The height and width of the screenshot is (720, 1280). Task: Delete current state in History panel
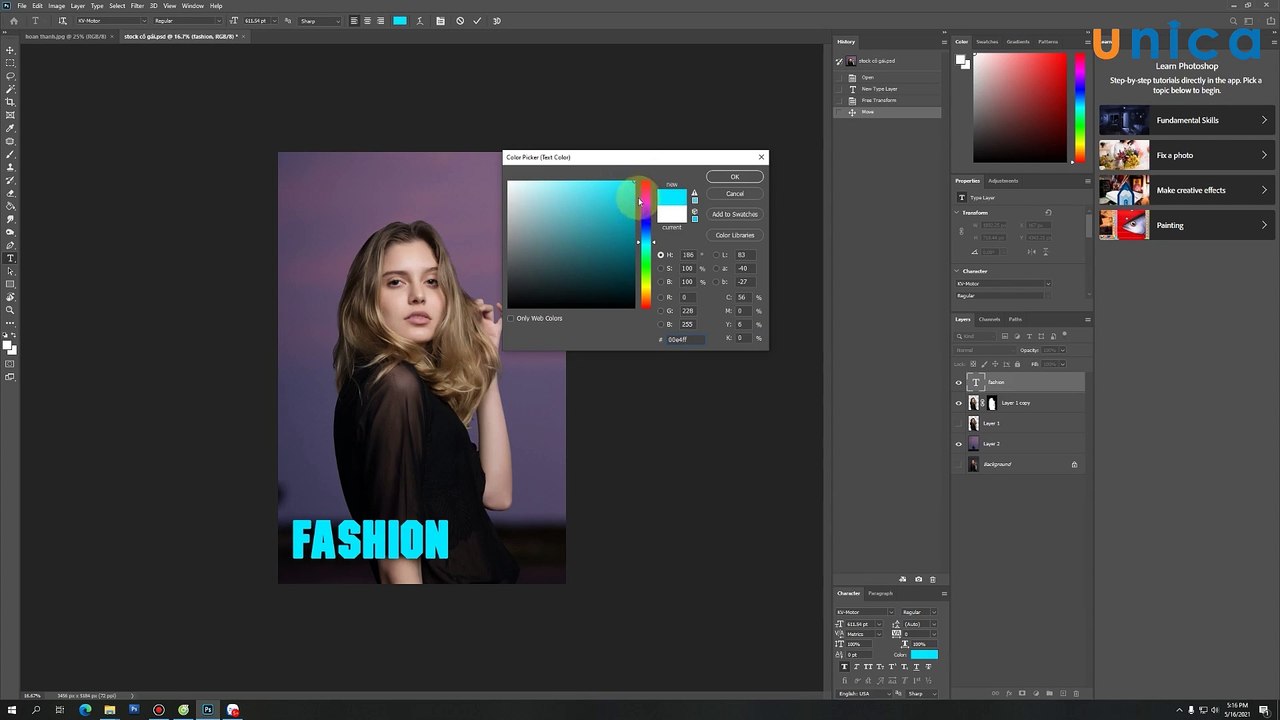coord(933,579)
